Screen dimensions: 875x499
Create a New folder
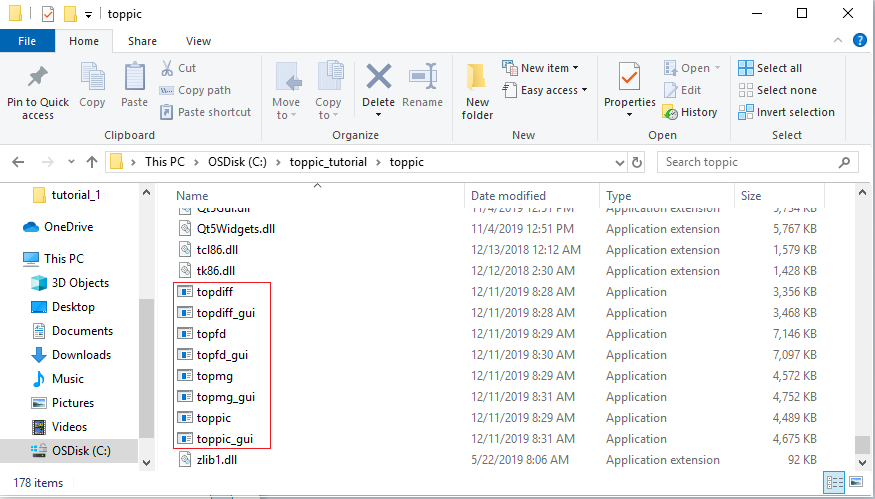(477, 90)
